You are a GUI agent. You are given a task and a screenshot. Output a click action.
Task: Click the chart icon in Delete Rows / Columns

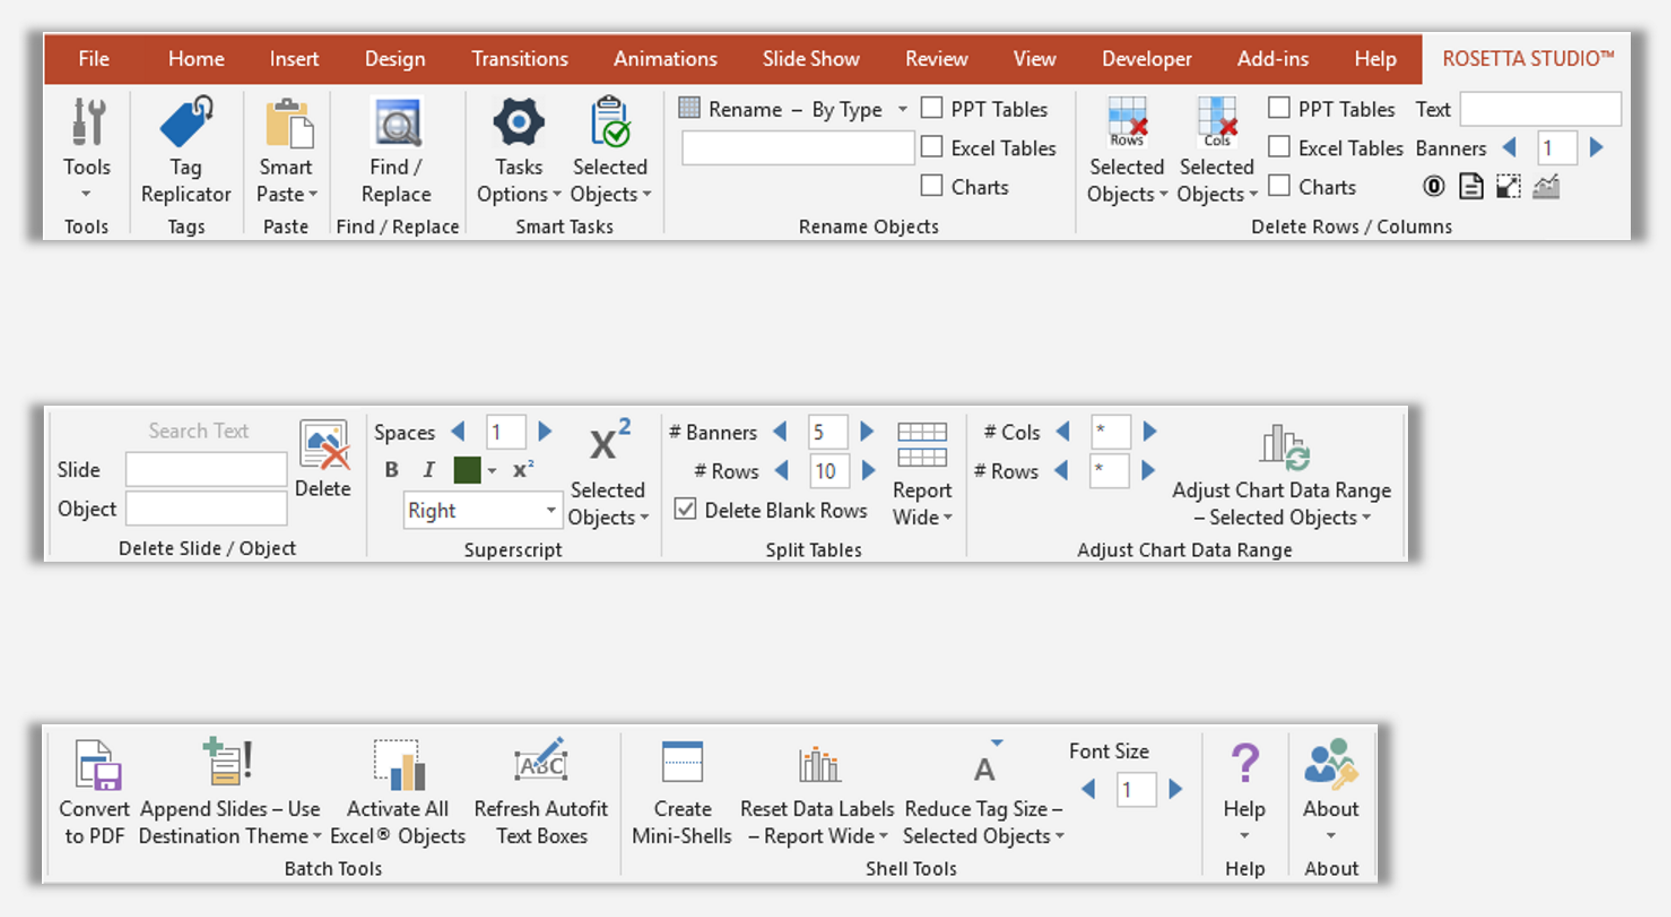click(1546, 186)
